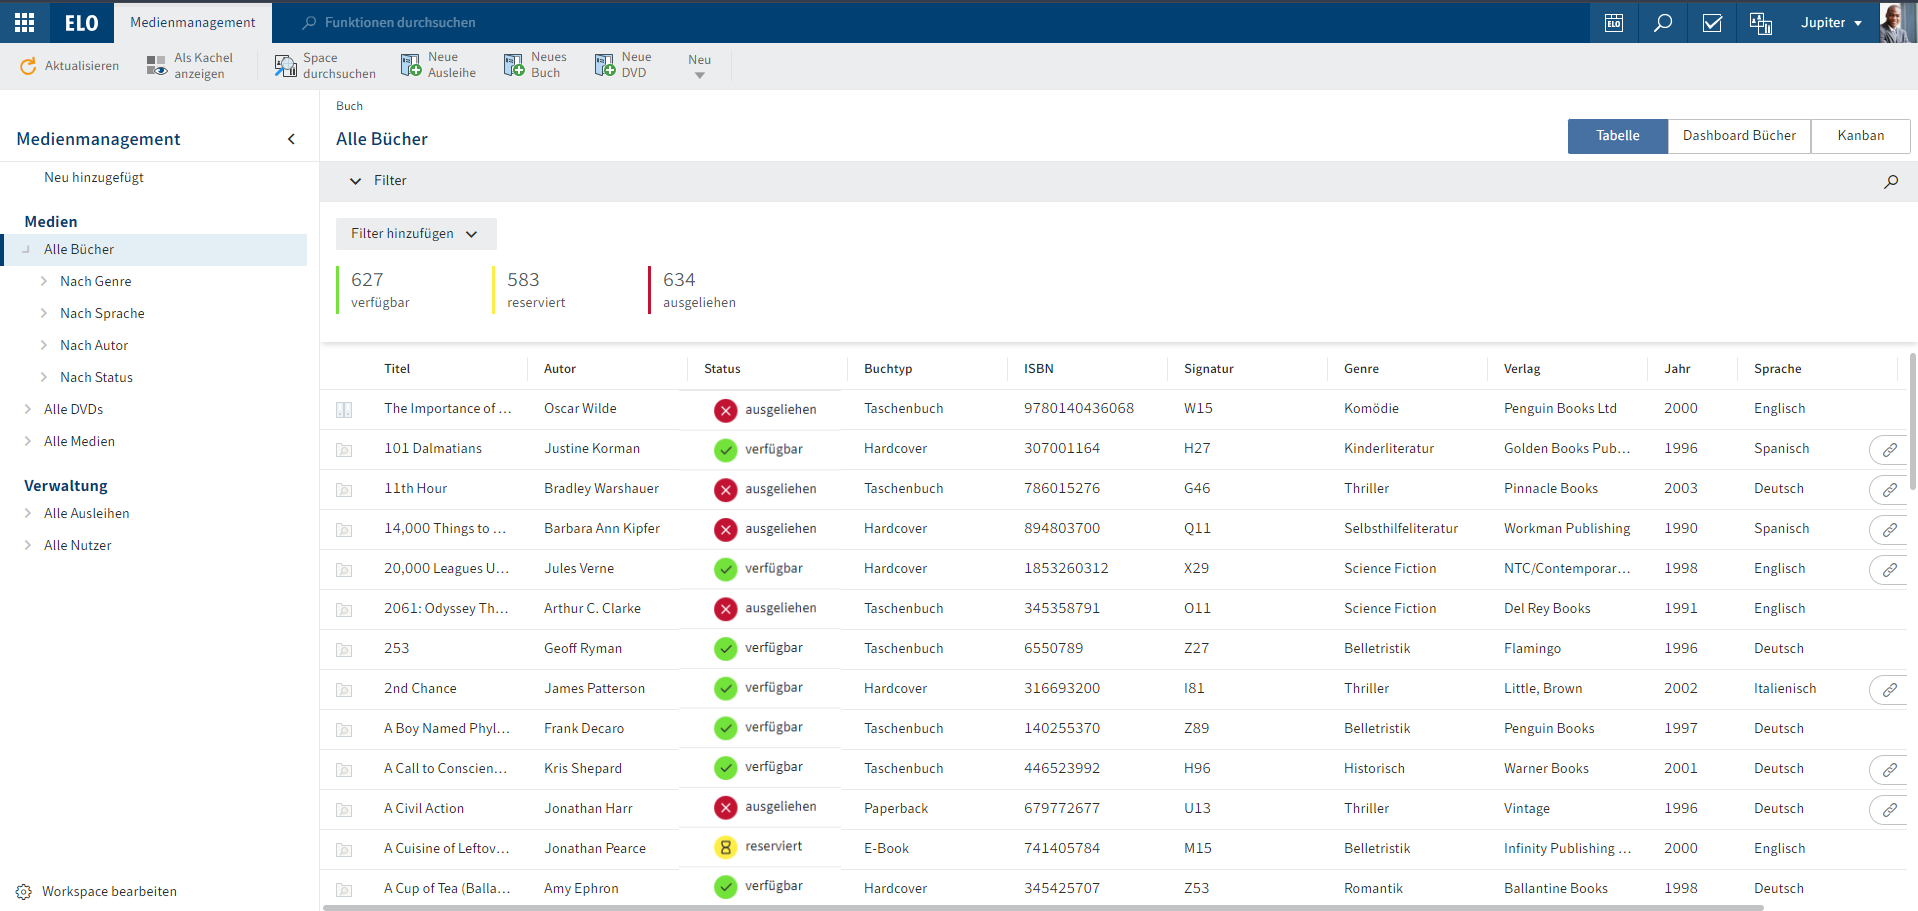Screen dimensions: 1918x911
Task: Click Als Kachel anzeigen
Action: pos(190,66)
